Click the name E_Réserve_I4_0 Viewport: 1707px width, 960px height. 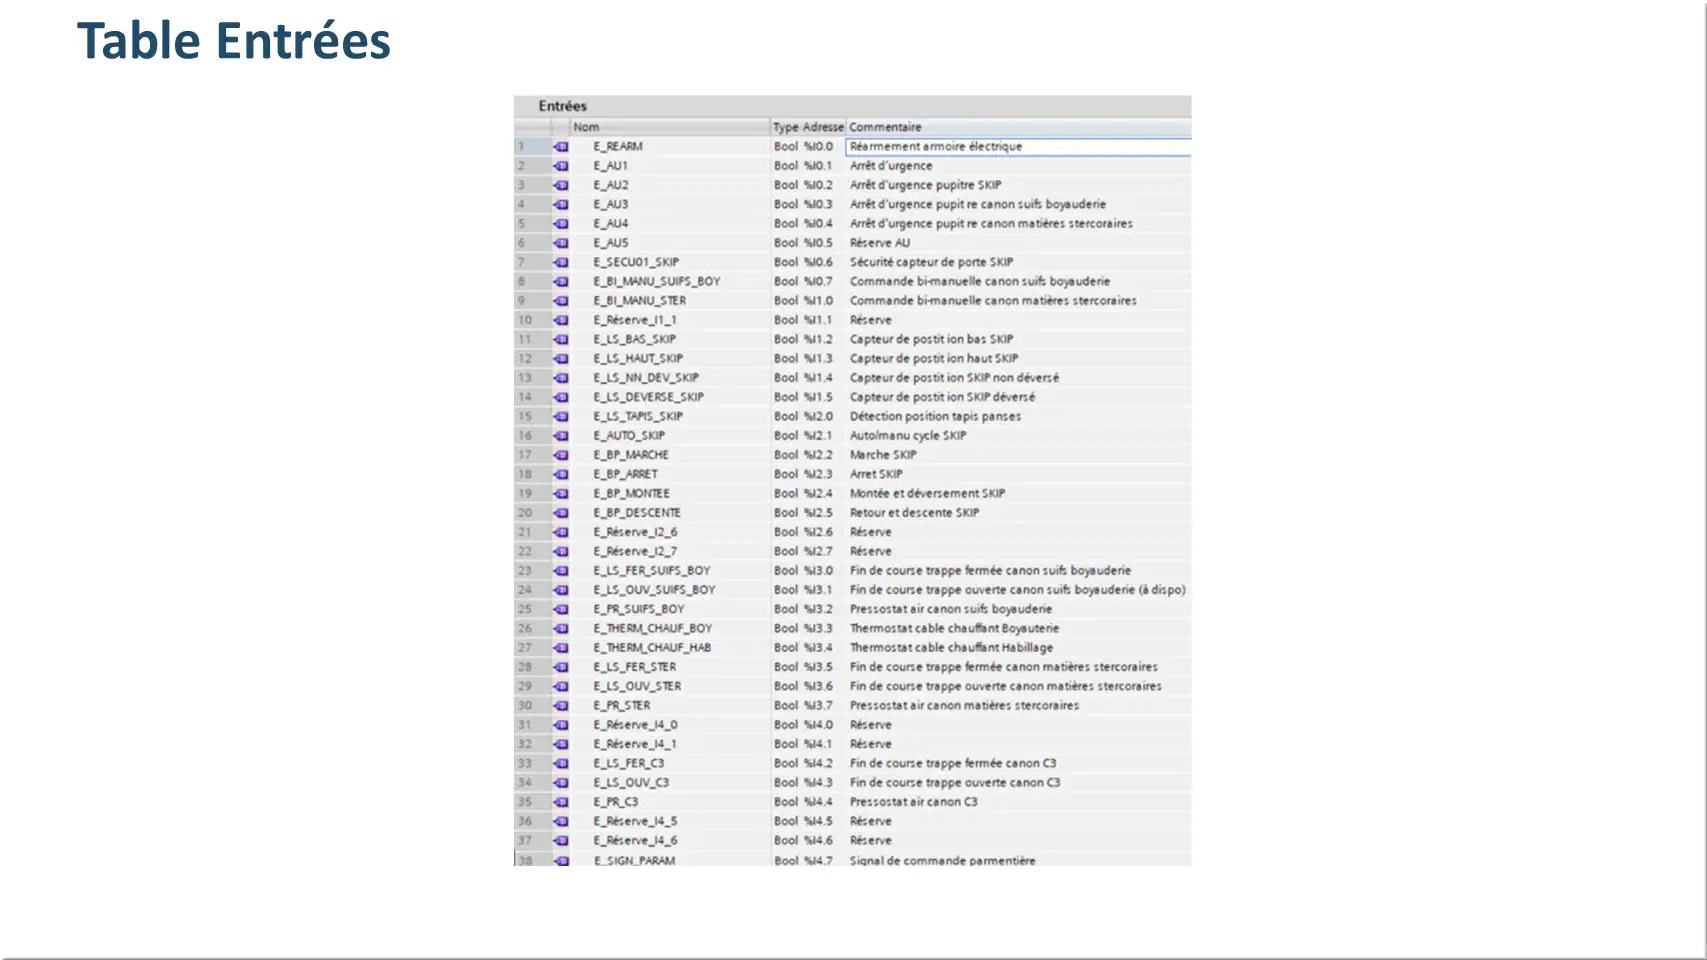(635, 725)
